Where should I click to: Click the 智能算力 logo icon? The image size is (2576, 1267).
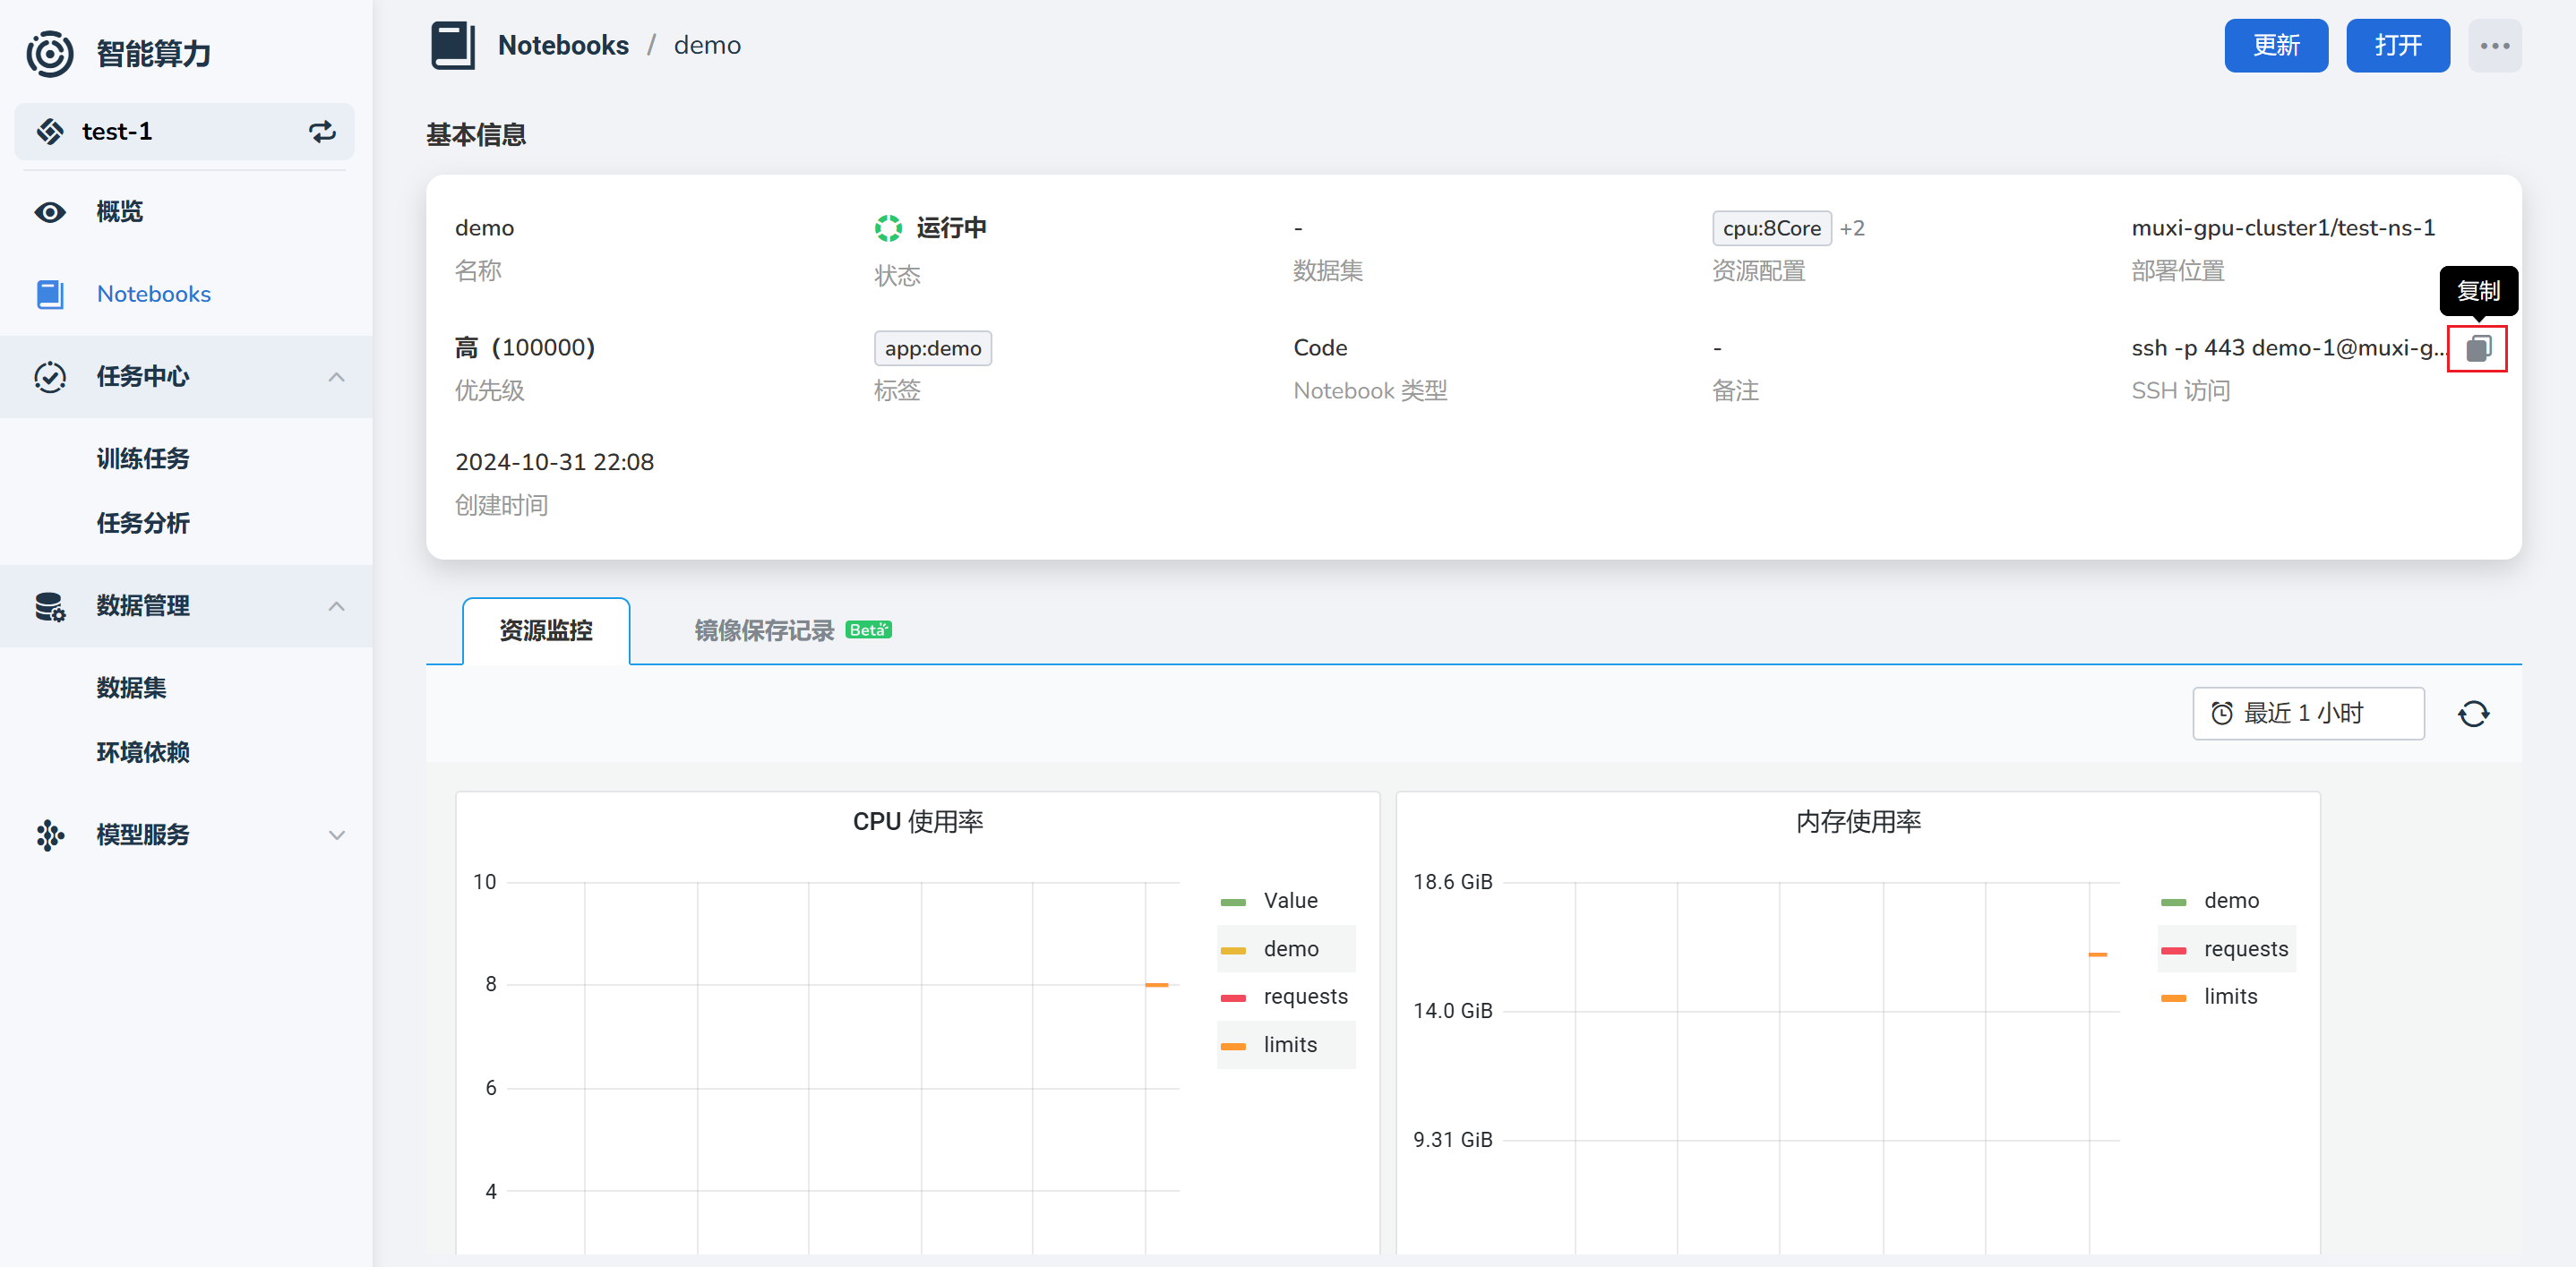tap(50, 53)
